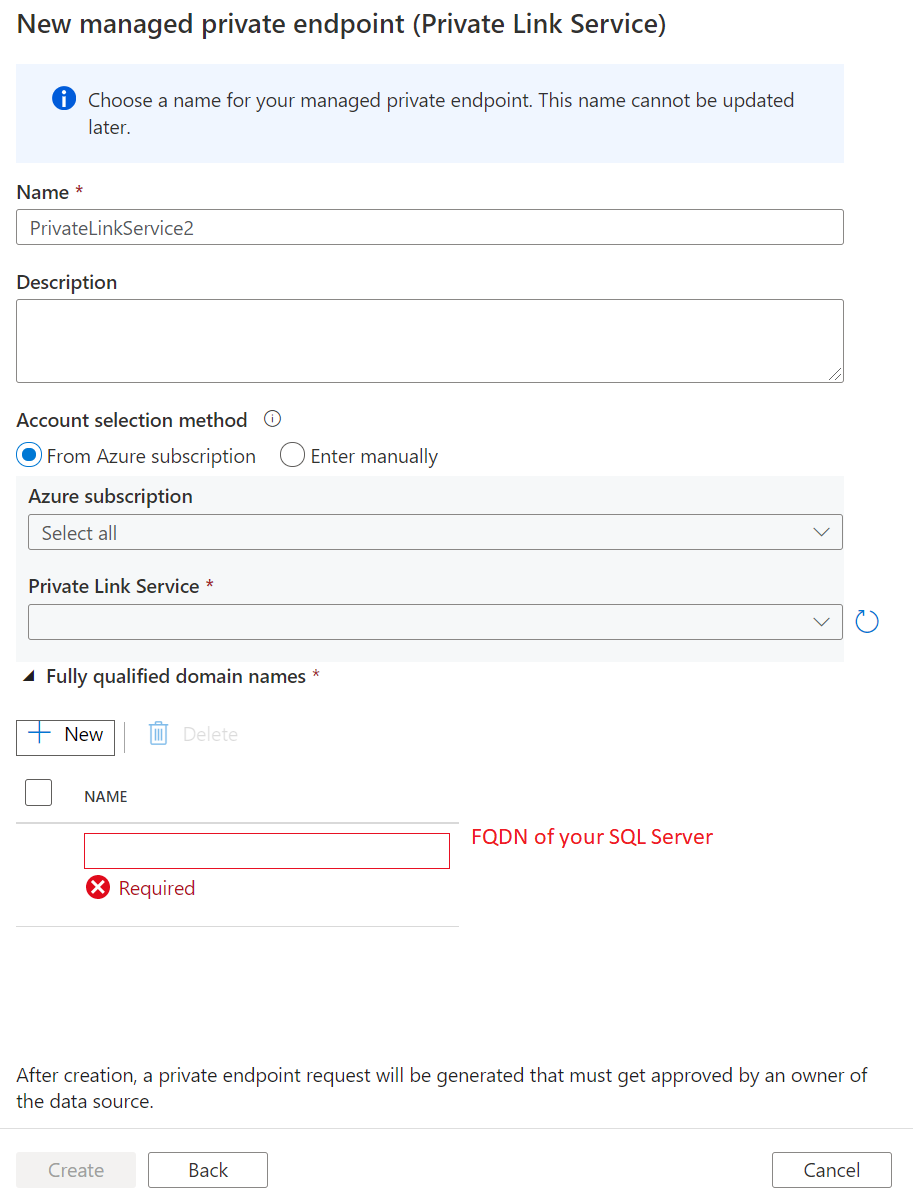This screenshot has width=913, height=1200.
Task: Click the chevron on the Azure subscription dropdown
Action: [822, 531]
